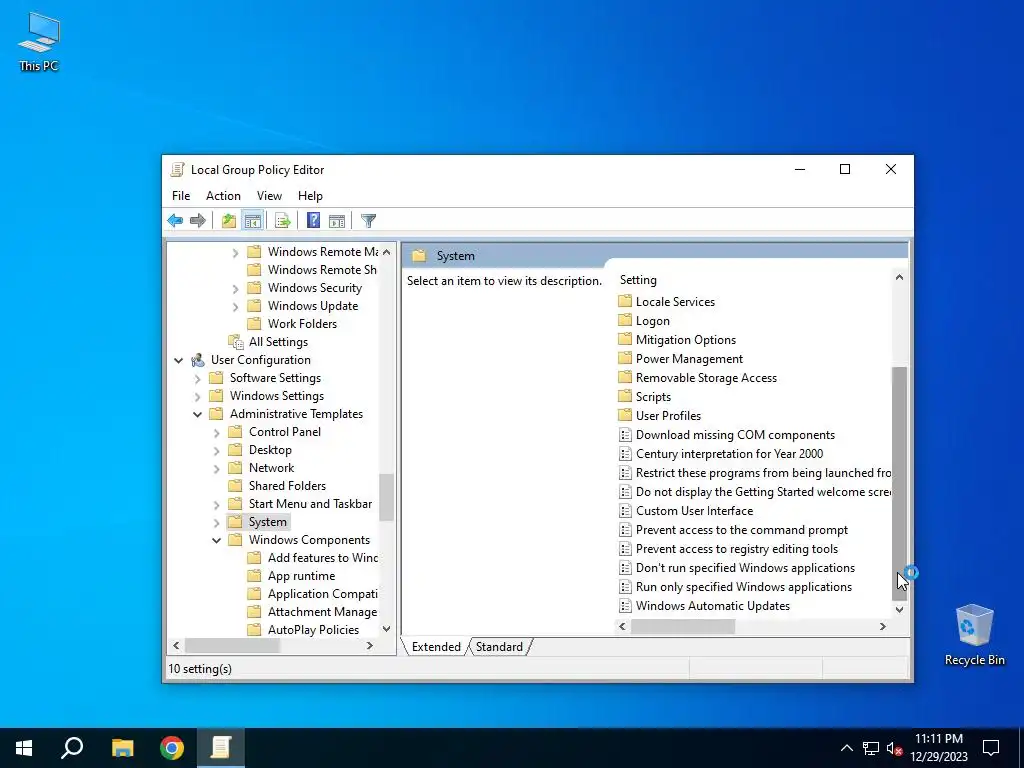
Task: Switch to the Extended tab
Action: pyautogui.click(x=436, y=647)
